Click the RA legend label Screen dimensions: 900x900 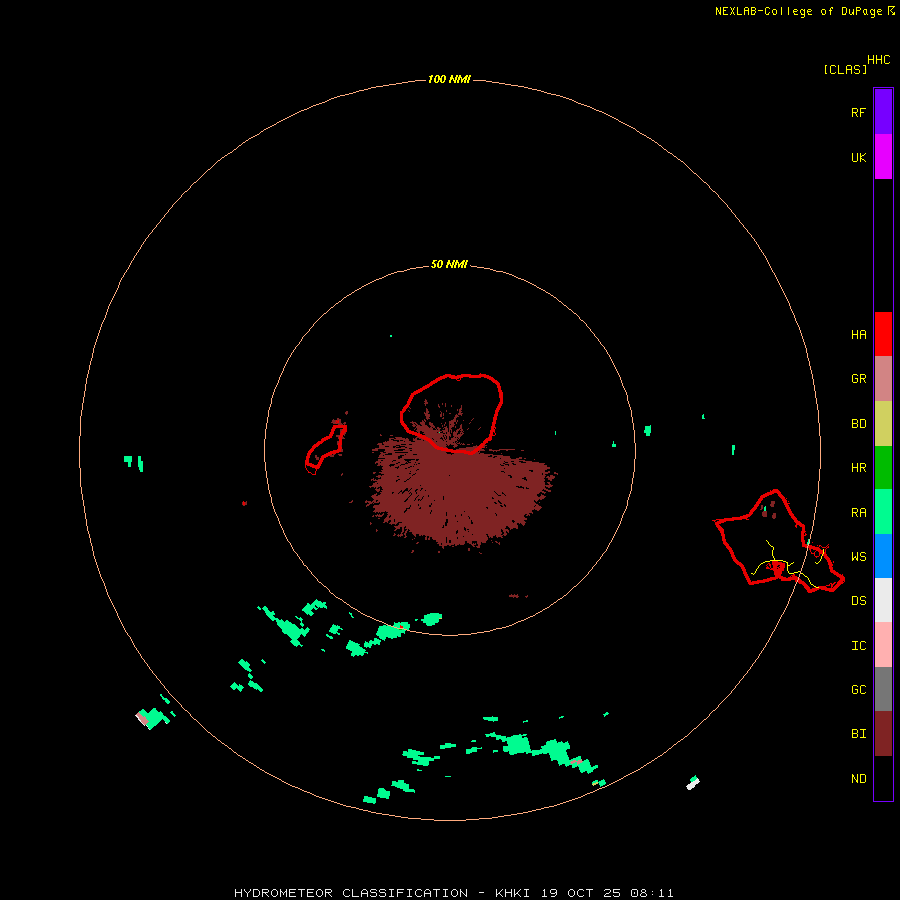[x=858, y=513]
